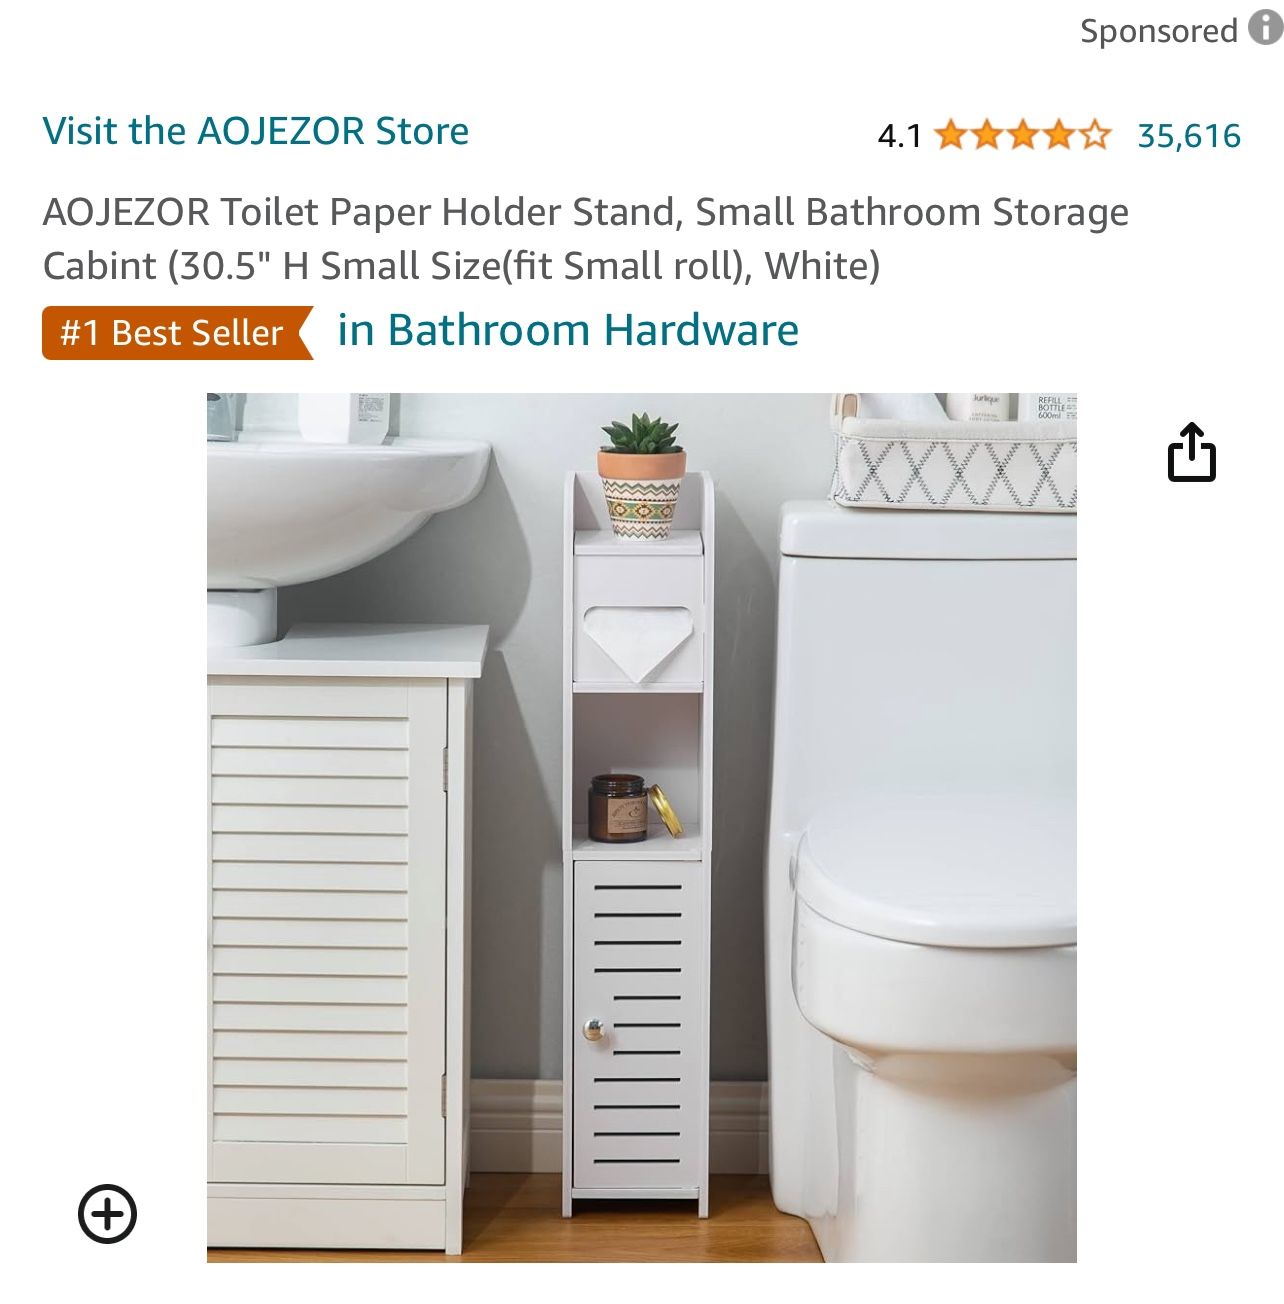
Task: Click the info icon beside Sponsored
Action: [x=1266, y=29]
